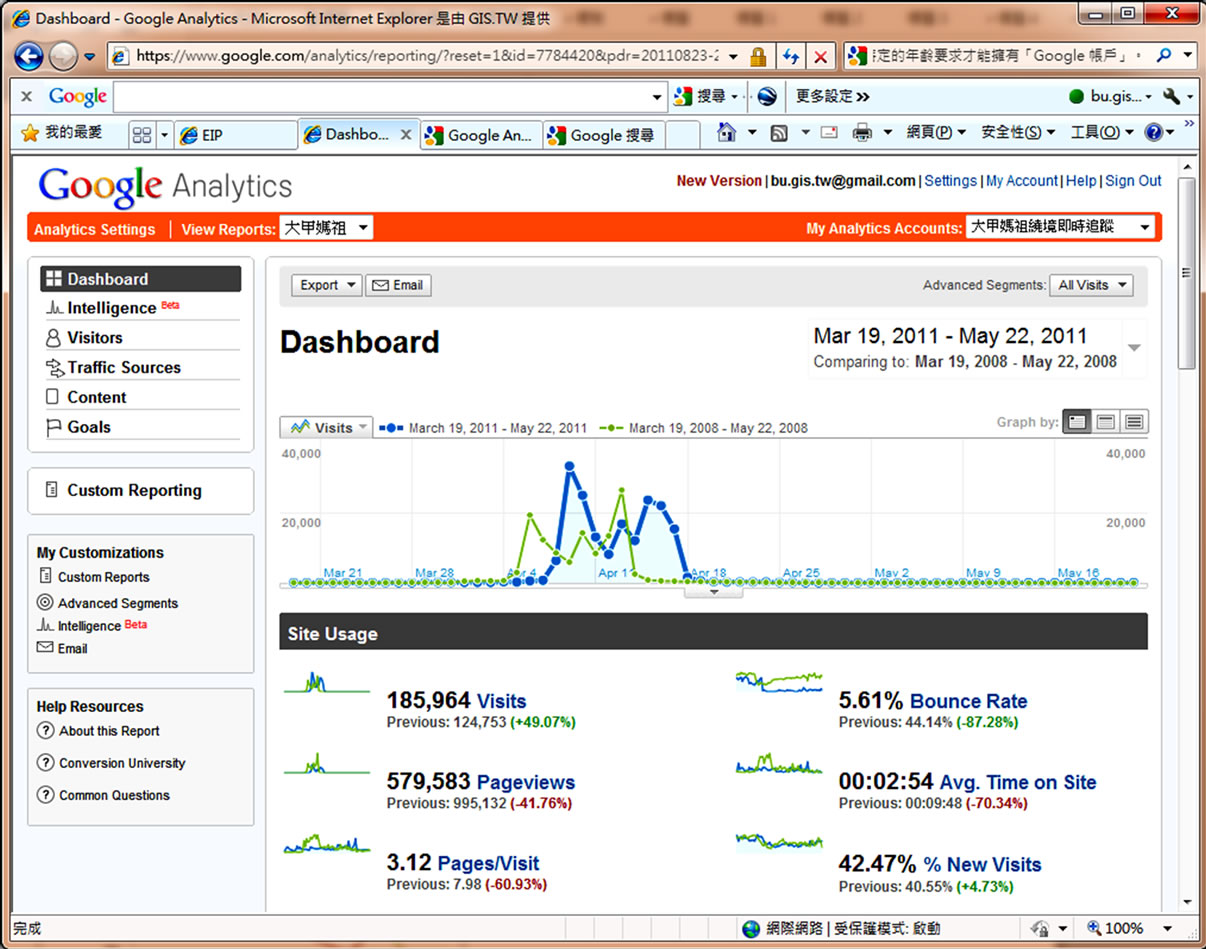Click the browser Back arrow button

tap(29, 55)
